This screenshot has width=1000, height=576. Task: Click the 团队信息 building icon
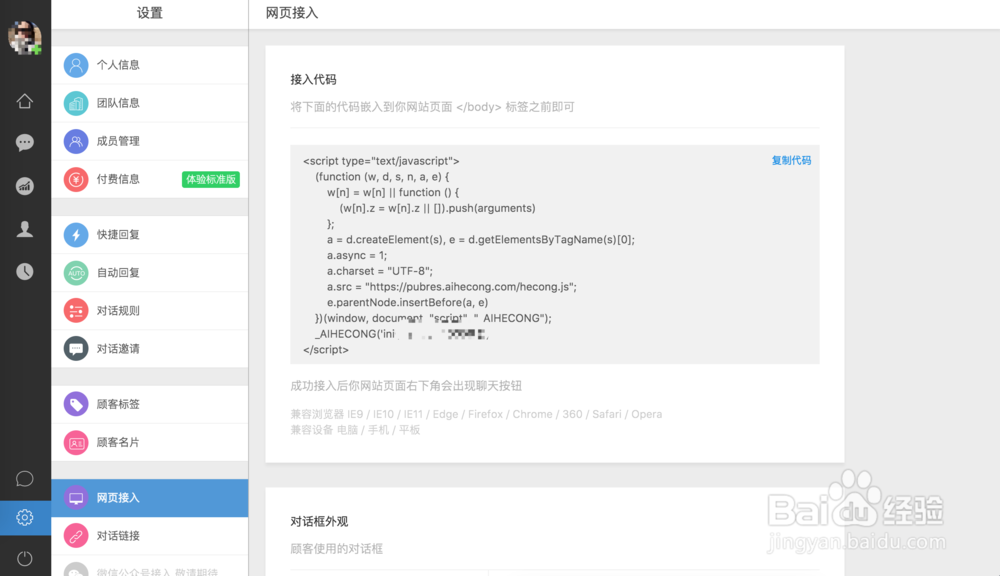click(x=76, y=103)
